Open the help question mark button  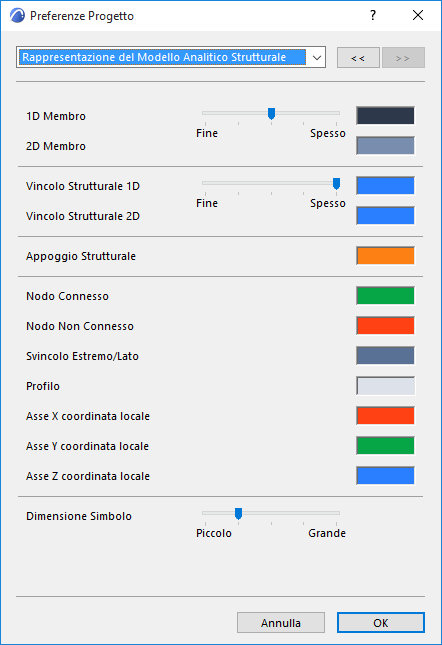point(373,16)
